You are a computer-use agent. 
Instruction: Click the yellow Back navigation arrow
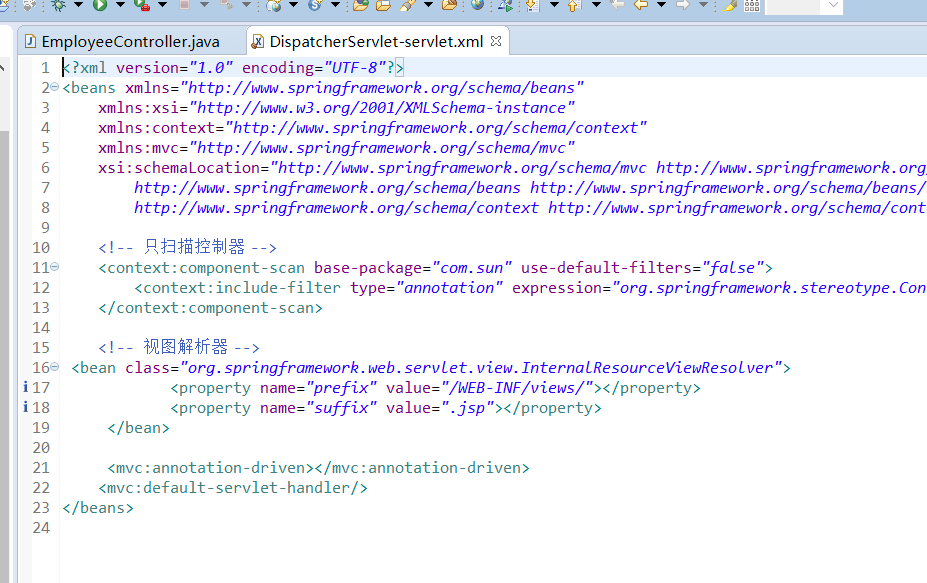(x=640, y=5)
